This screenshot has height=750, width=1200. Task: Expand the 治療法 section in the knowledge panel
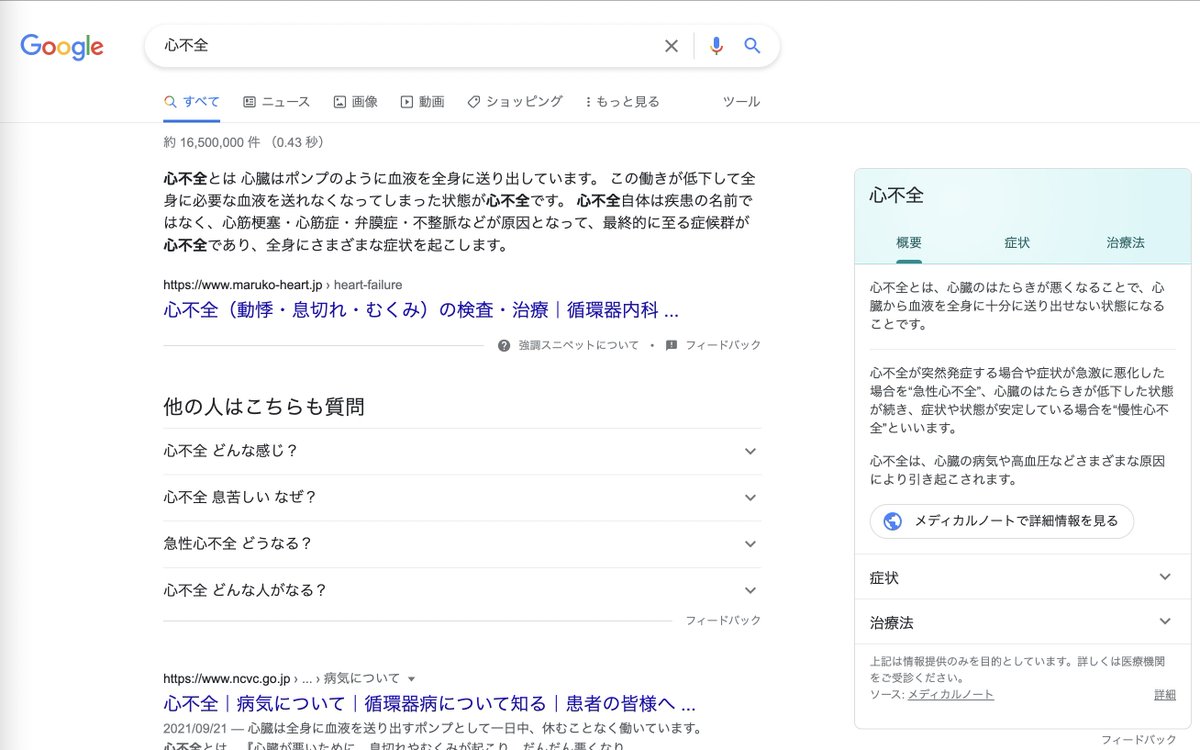point(1164,623)
